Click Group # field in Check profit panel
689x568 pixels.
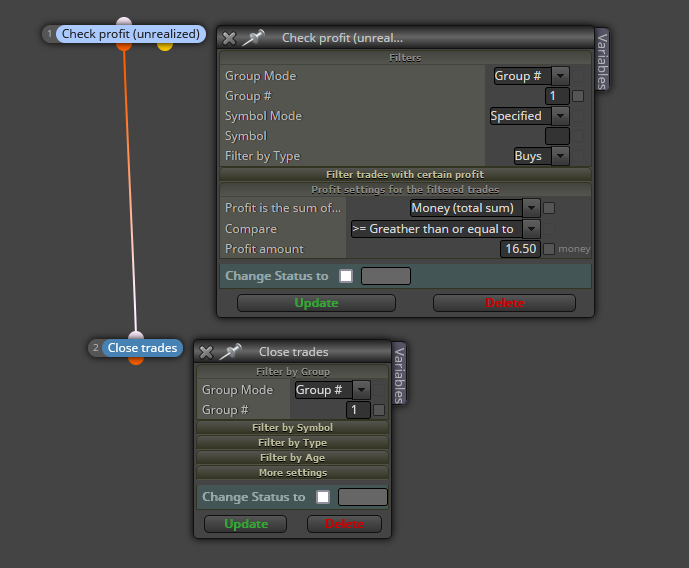click(x=557, y=96)
